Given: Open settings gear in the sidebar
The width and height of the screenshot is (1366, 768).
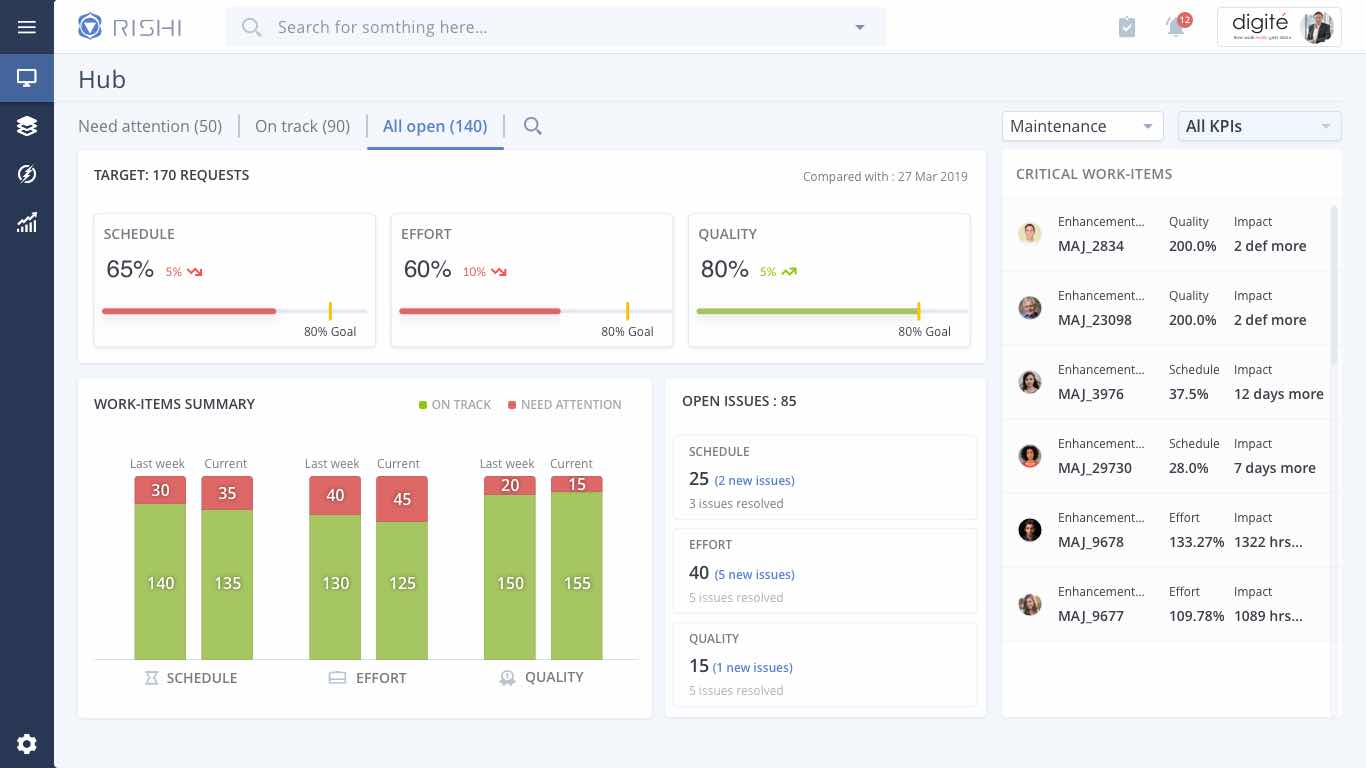Looking at the screenshot, I should click(27, 743).
